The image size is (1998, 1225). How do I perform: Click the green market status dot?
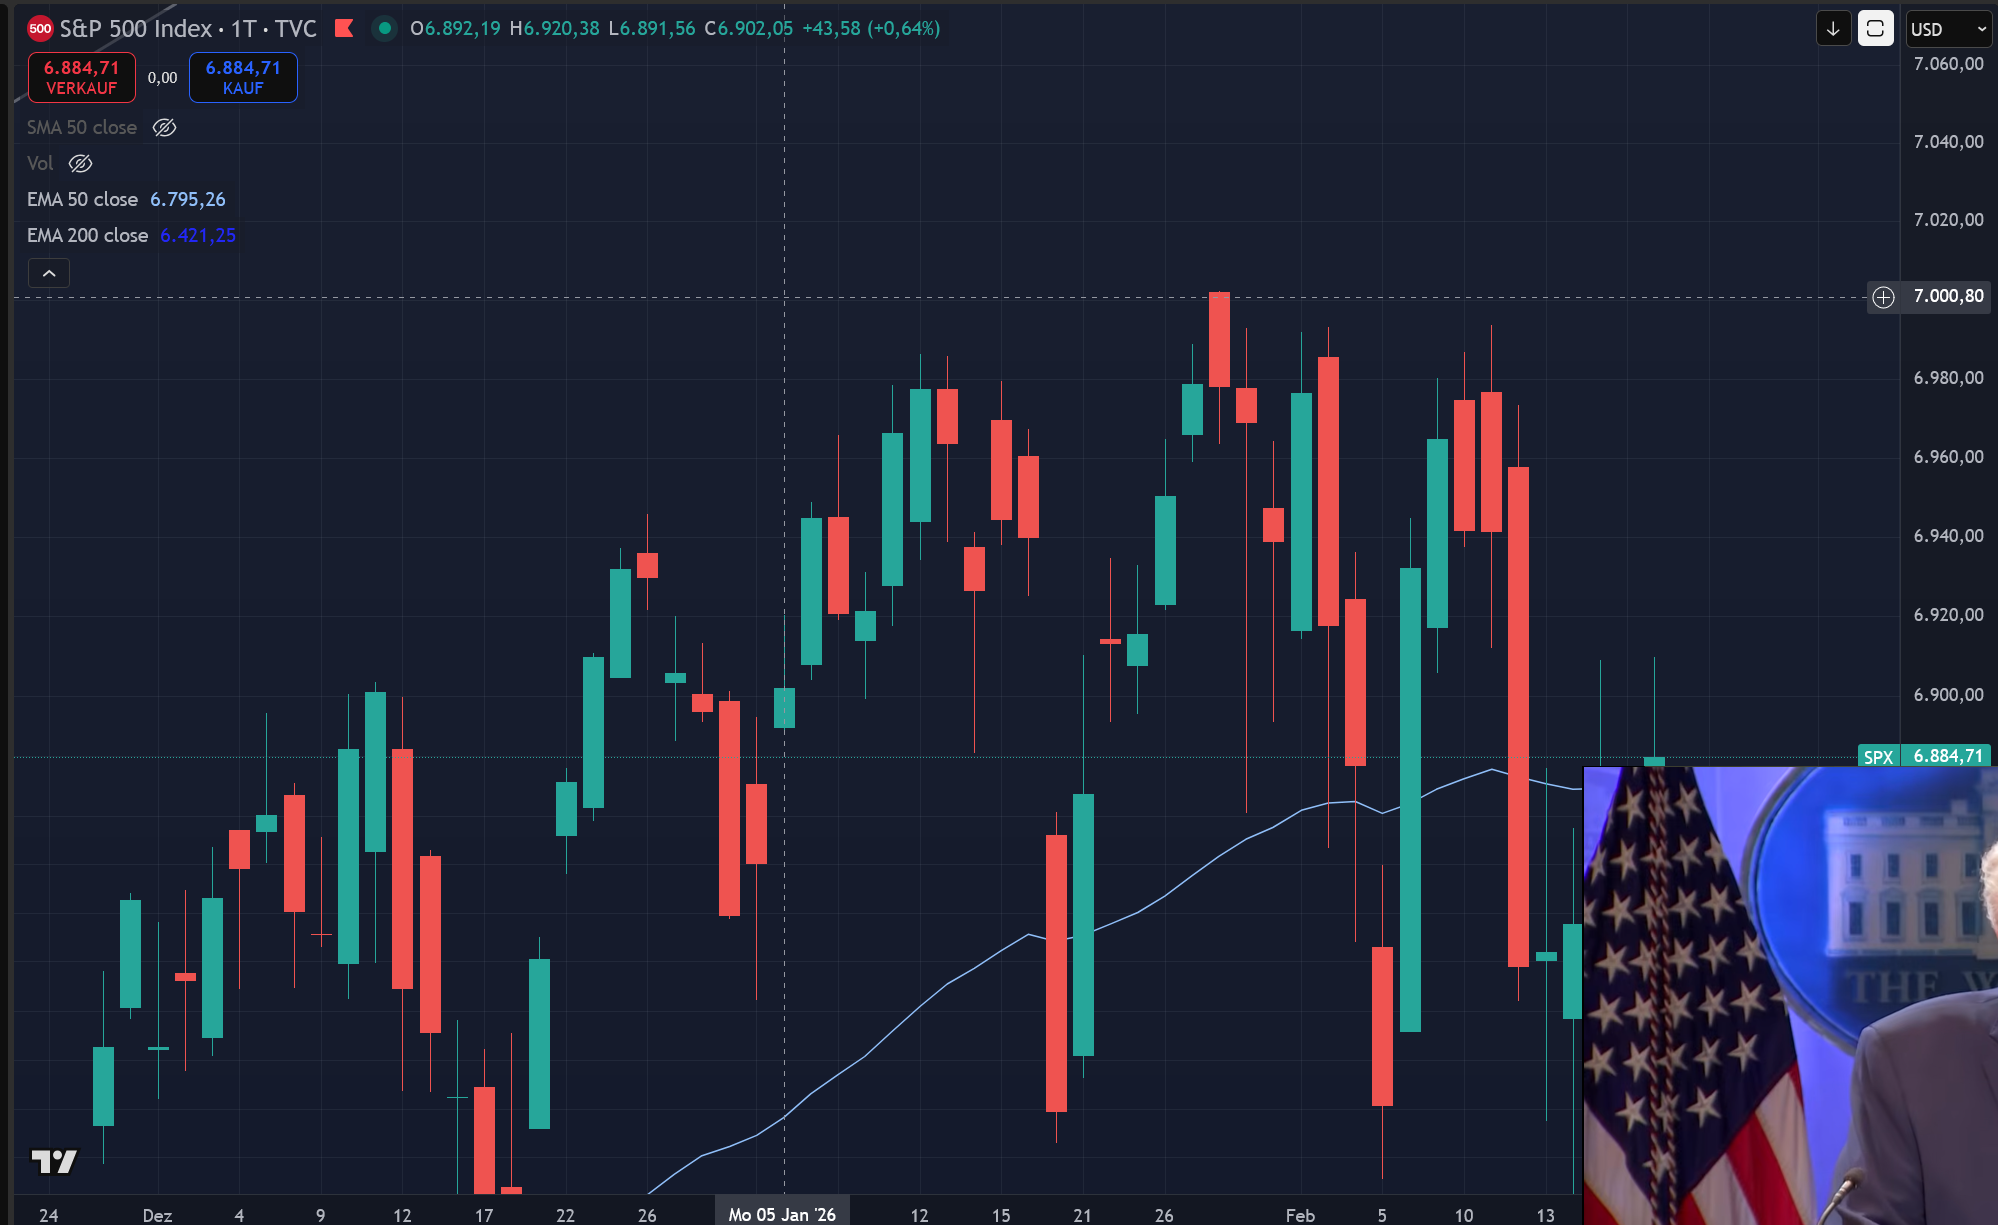(384, 28)
